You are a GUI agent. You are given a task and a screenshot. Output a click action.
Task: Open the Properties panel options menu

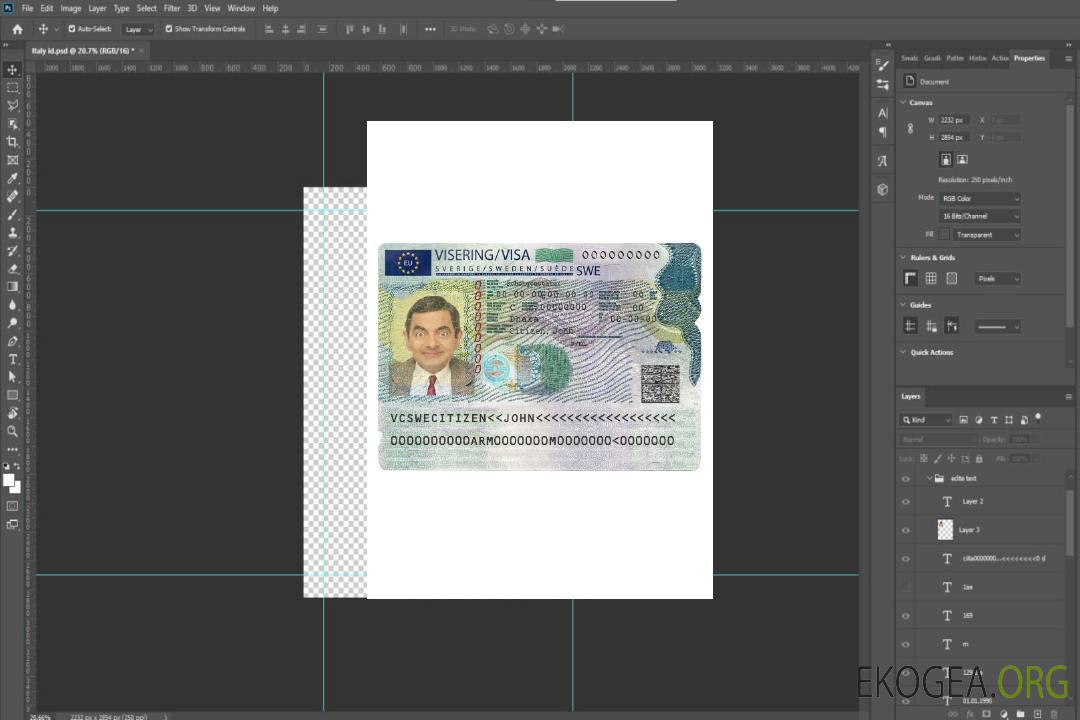click(1068, 59)
